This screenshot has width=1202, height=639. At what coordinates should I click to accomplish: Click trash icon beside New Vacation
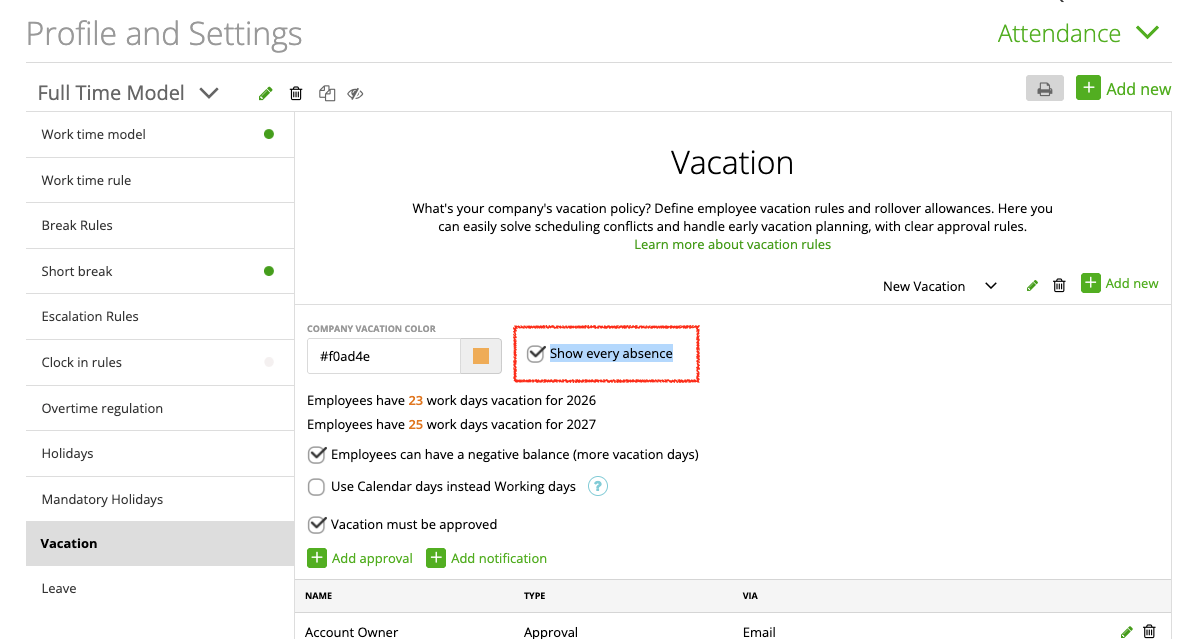tap(1059, 286)
